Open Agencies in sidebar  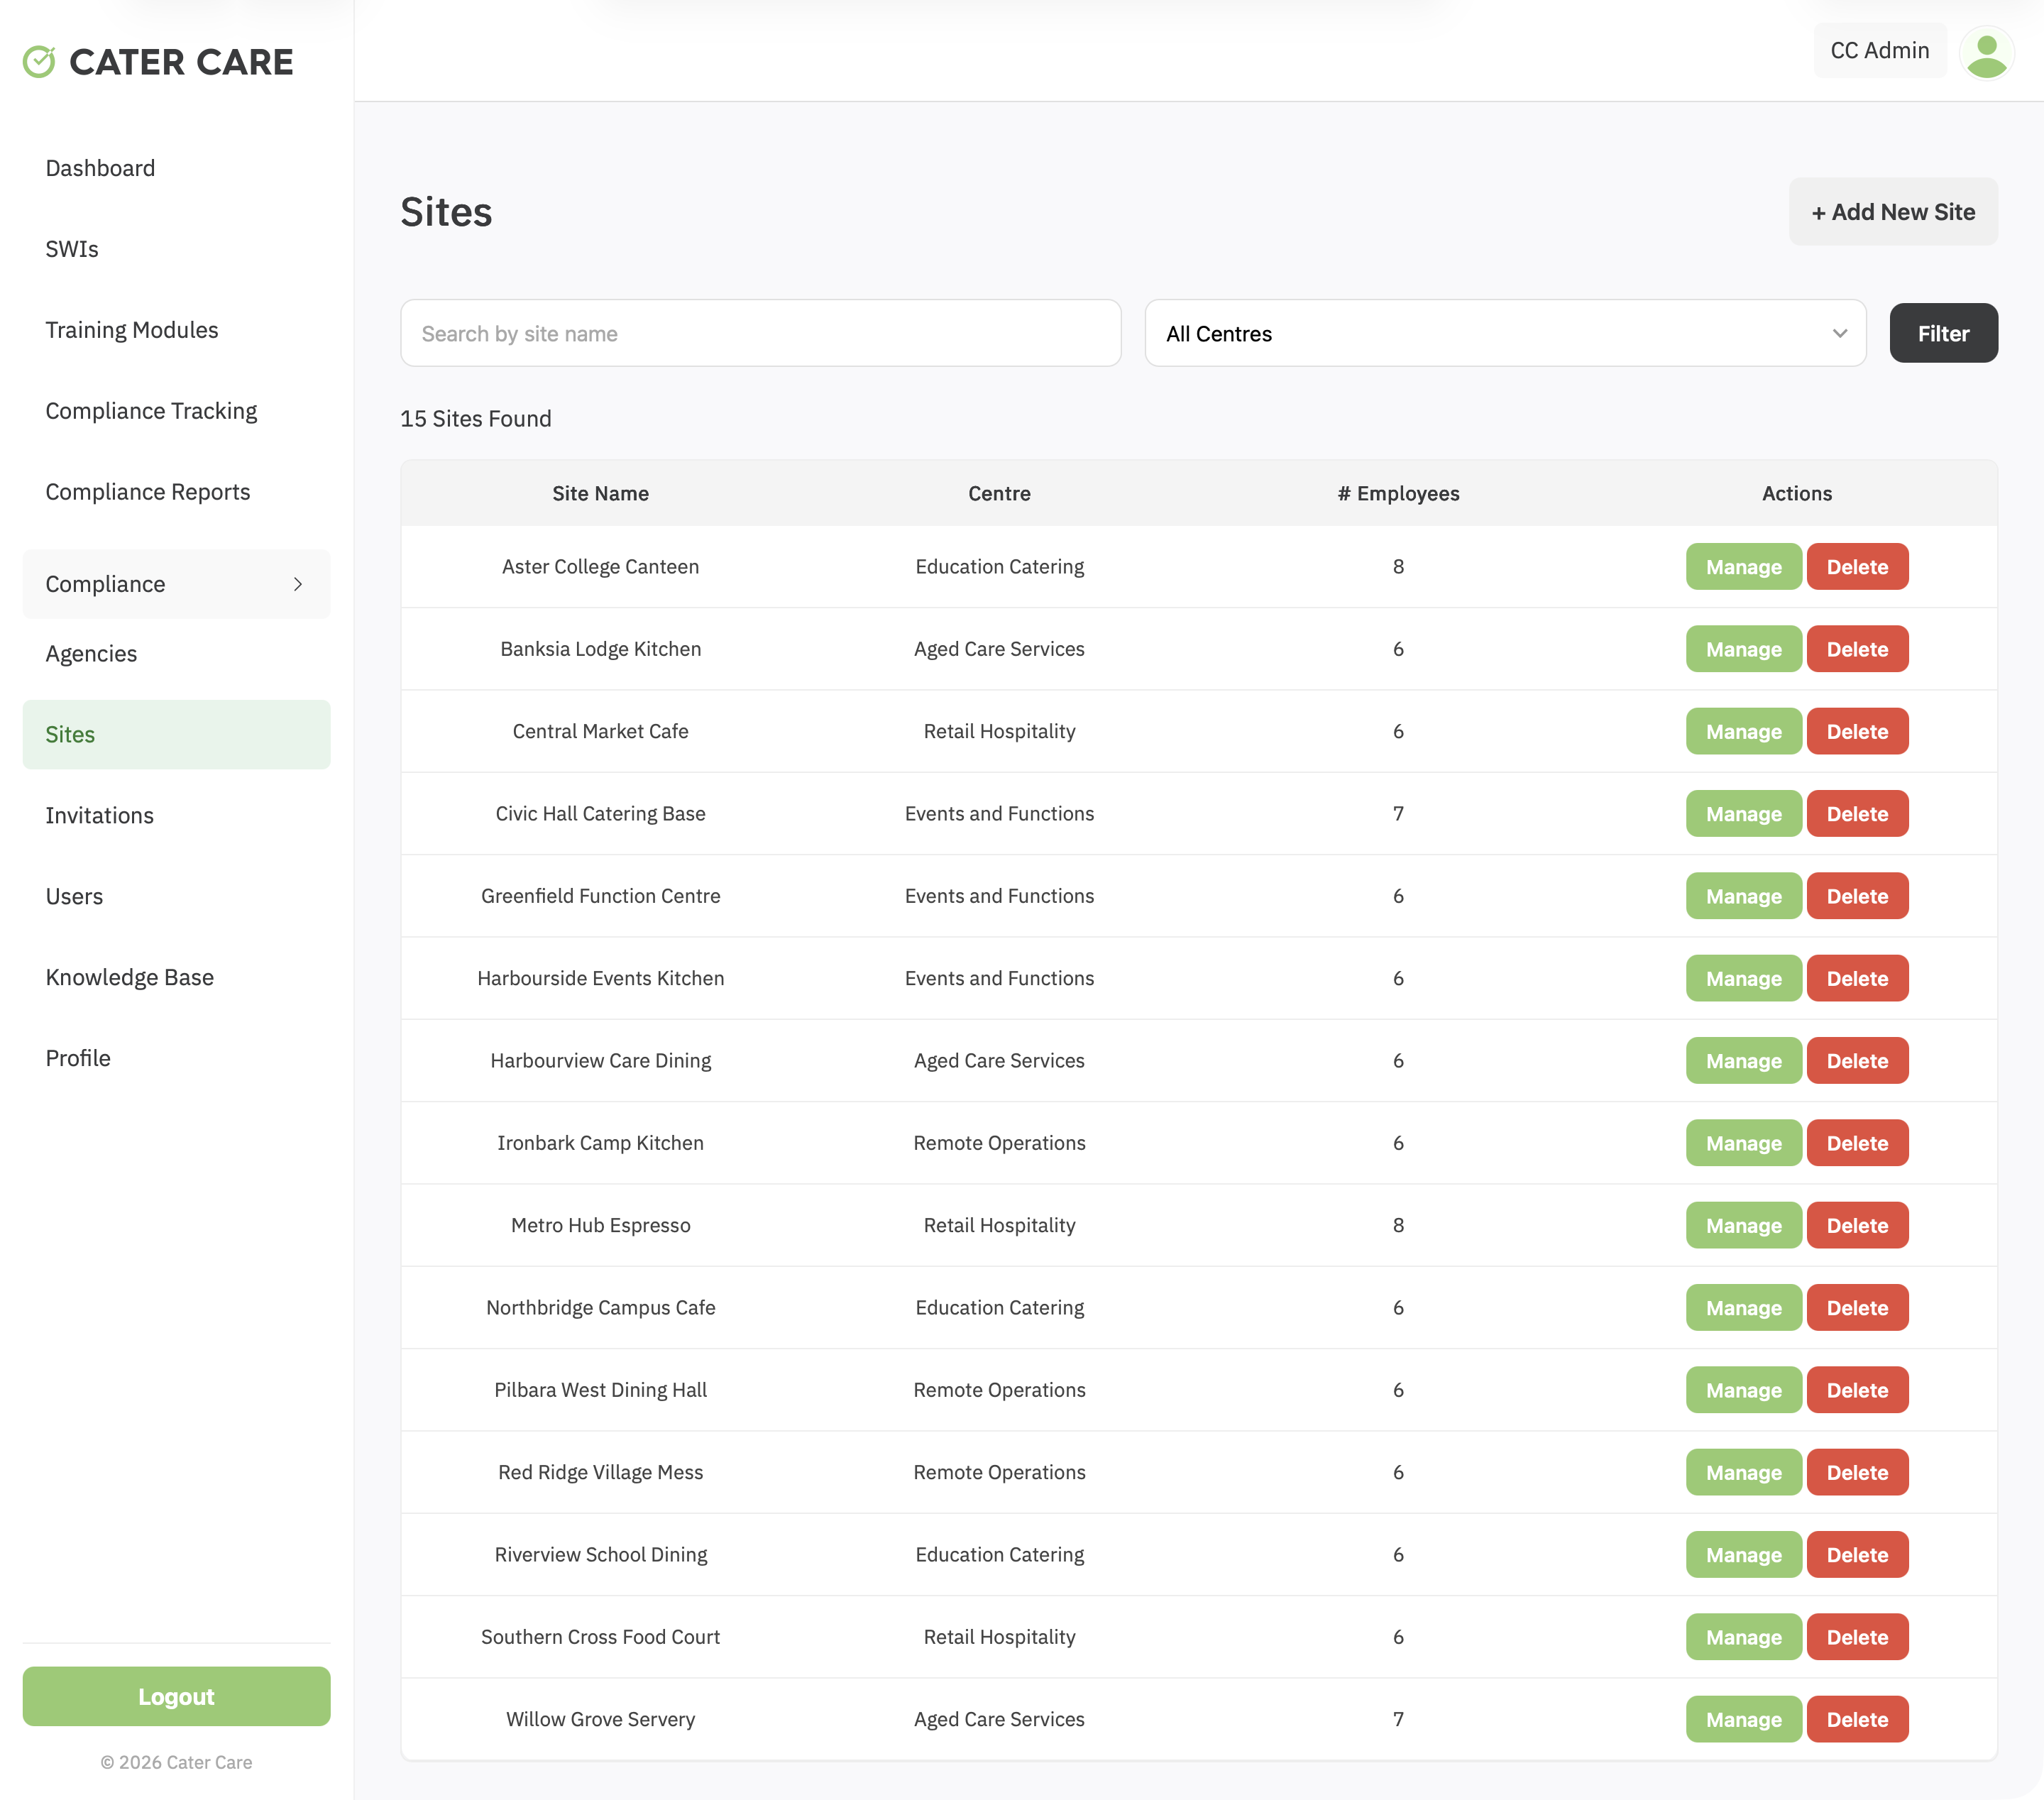(91, 654)
